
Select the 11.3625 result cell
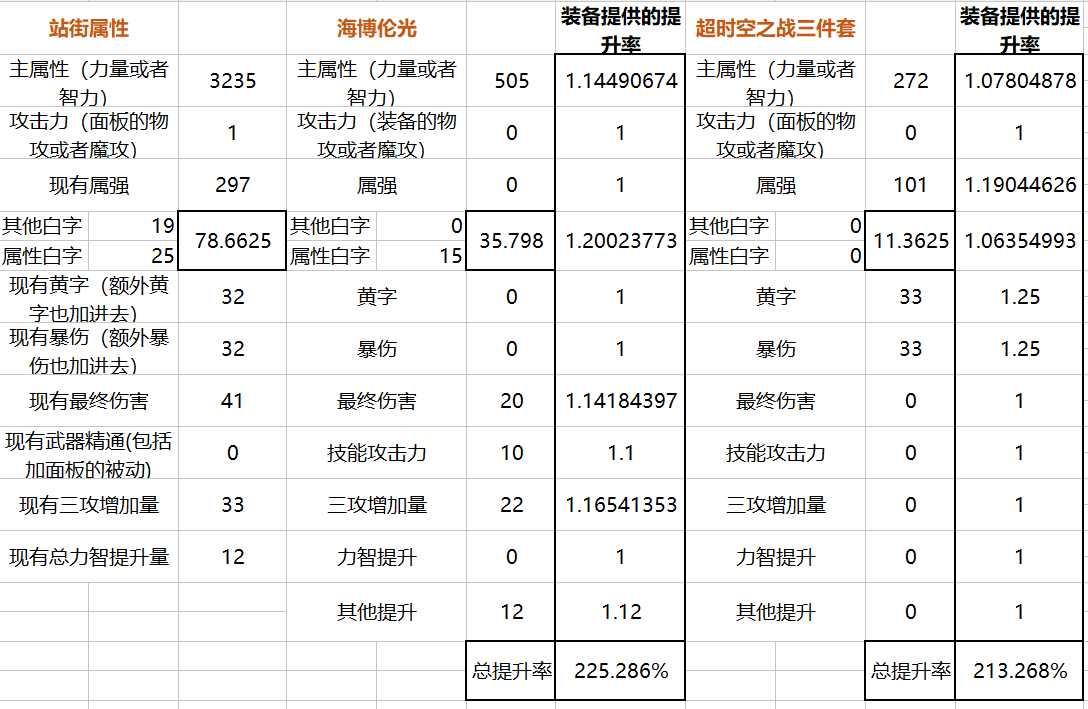[x=910, y=241]
